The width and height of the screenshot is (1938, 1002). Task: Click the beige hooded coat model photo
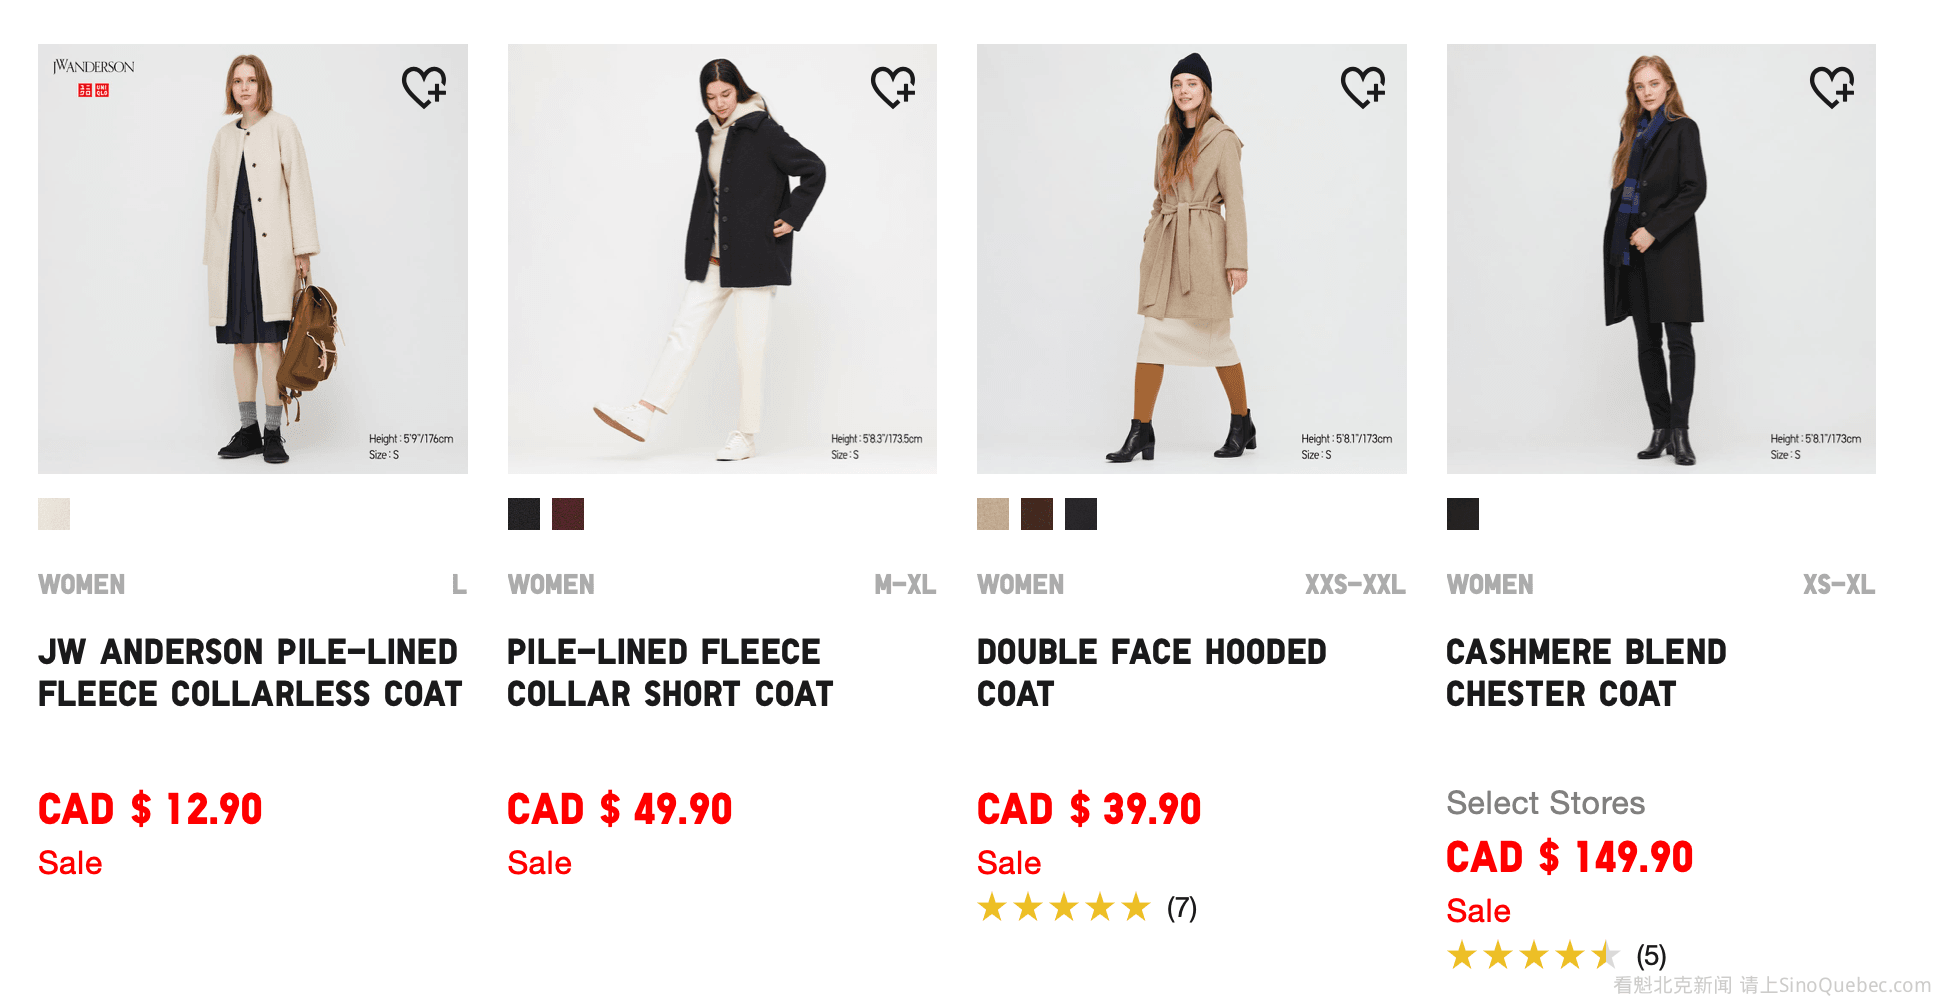(x=1191, y=259)
